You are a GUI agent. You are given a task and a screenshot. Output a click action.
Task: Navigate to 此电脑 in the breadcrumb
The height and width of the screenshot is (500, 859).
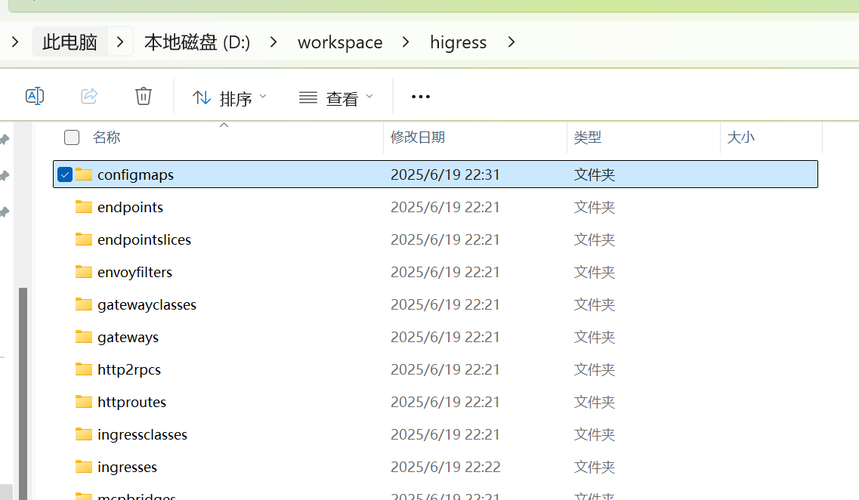[x=70, y=42]
